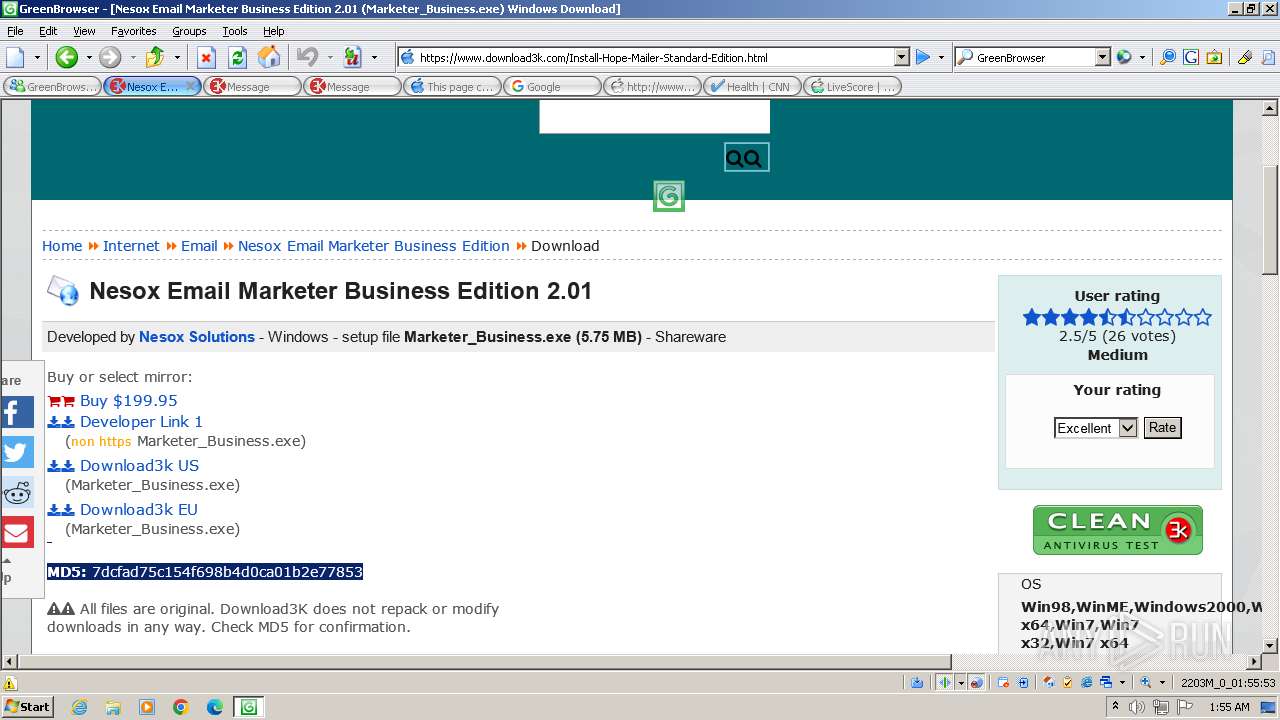Switch to the Google tab
The image size is (1280, 720).
pos(552,87)
